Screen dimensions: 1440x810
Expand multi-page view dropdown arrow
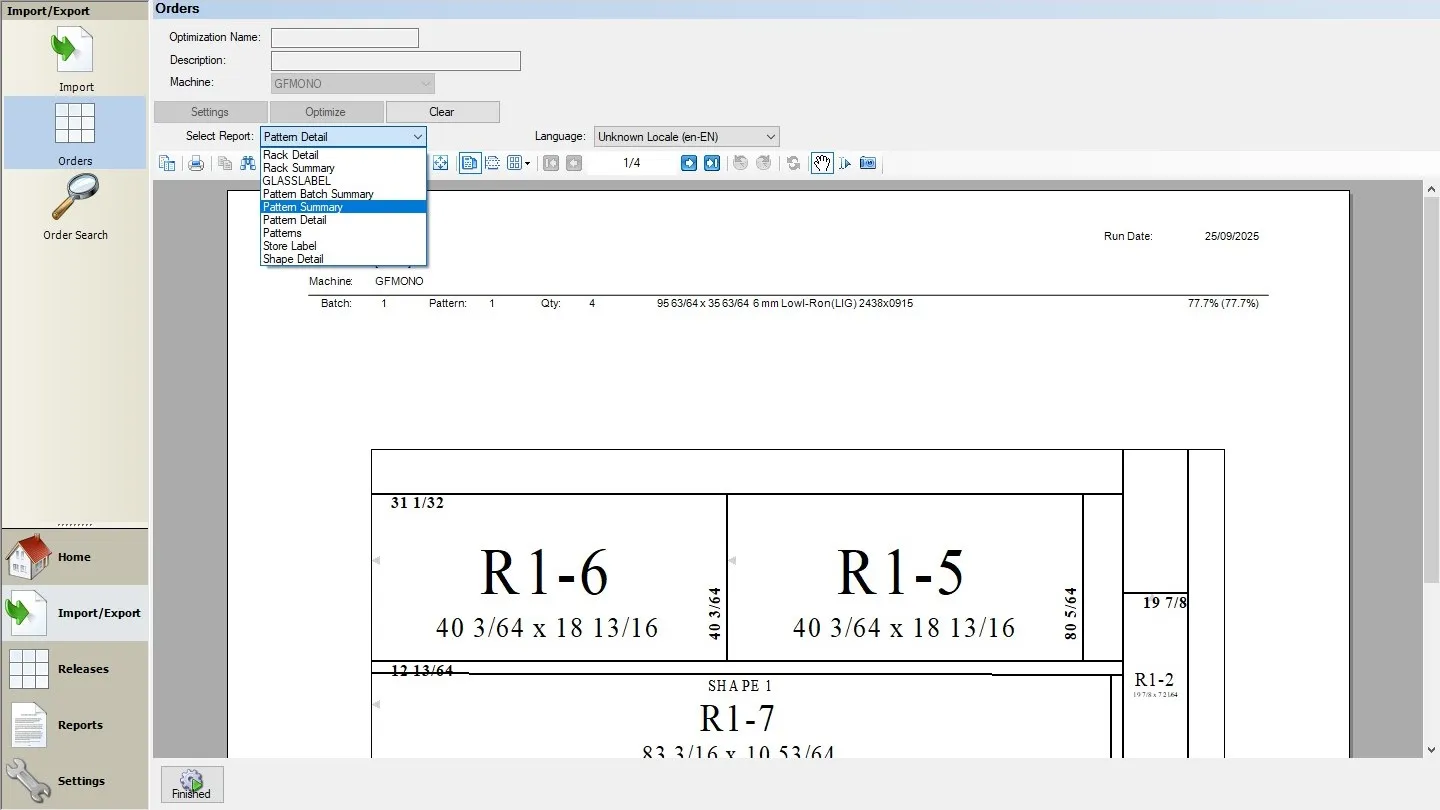click(x=528, y=163)
